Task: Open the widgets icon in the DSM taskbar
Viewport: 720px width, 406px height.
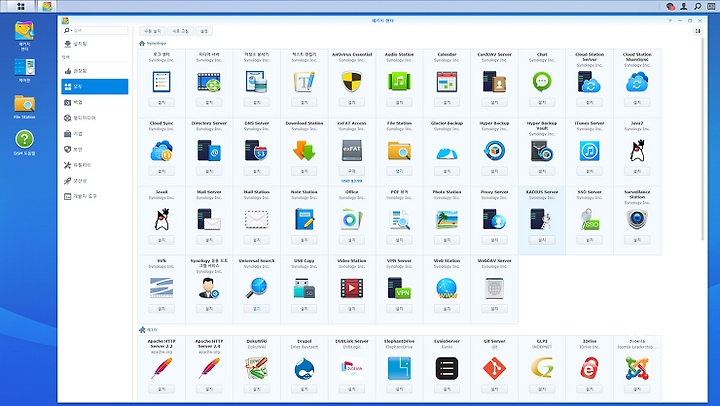Action: (711, 6)
